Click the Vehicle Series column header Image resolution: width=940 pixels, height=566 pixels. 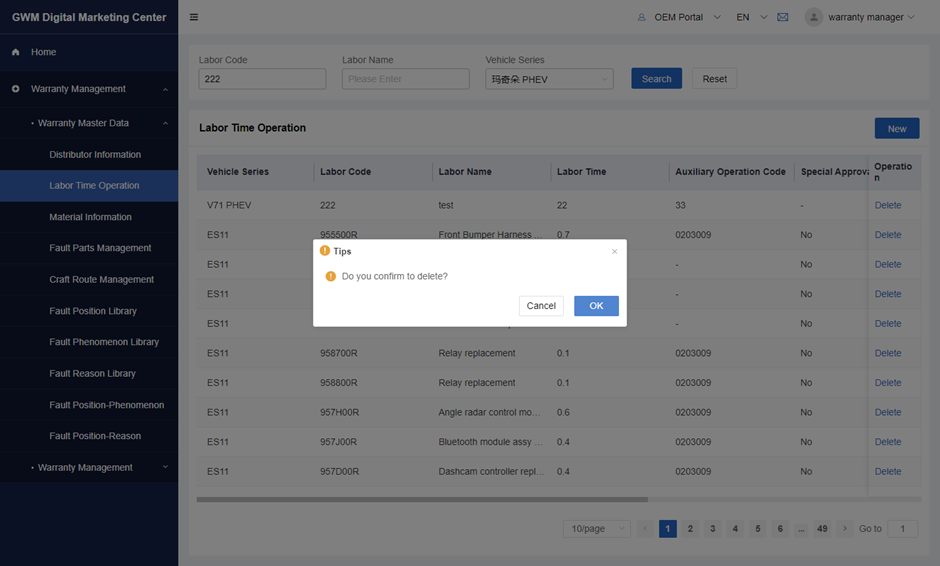[x=238, y=171]
